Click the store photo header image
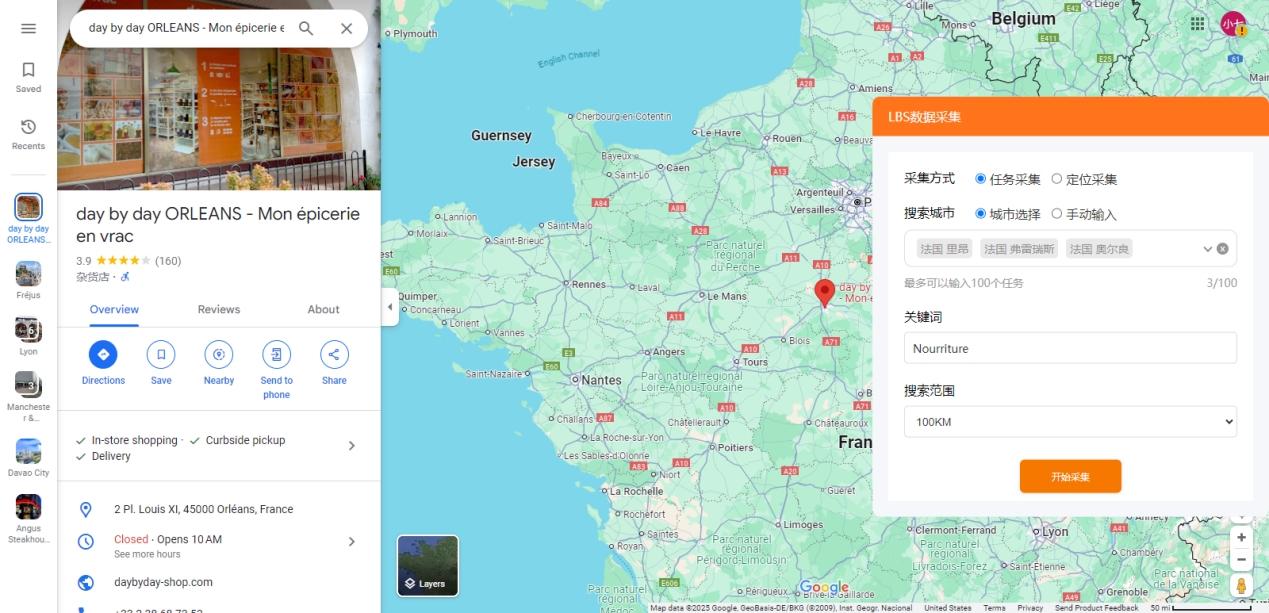 (x=219, y=119)
